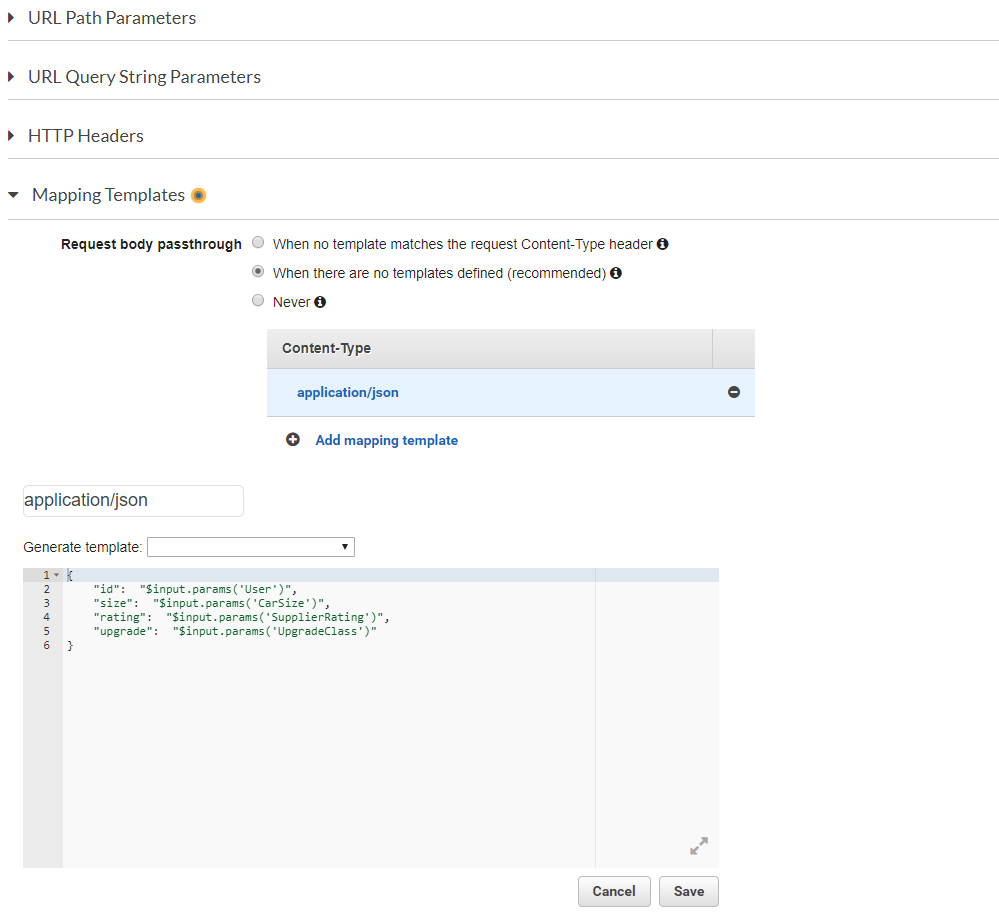The height and width of the screenshot is (914, 999).
Task: Open the Generate template dropdown
Action: pos(251,547)
